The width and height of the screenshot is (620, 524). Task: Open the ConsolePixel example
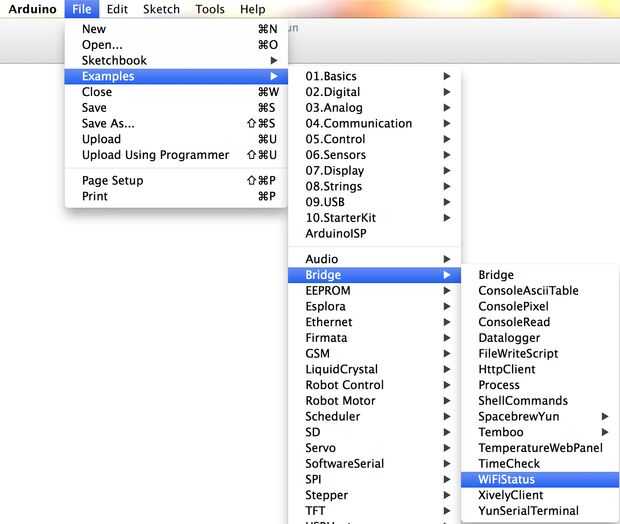[540, 306]
